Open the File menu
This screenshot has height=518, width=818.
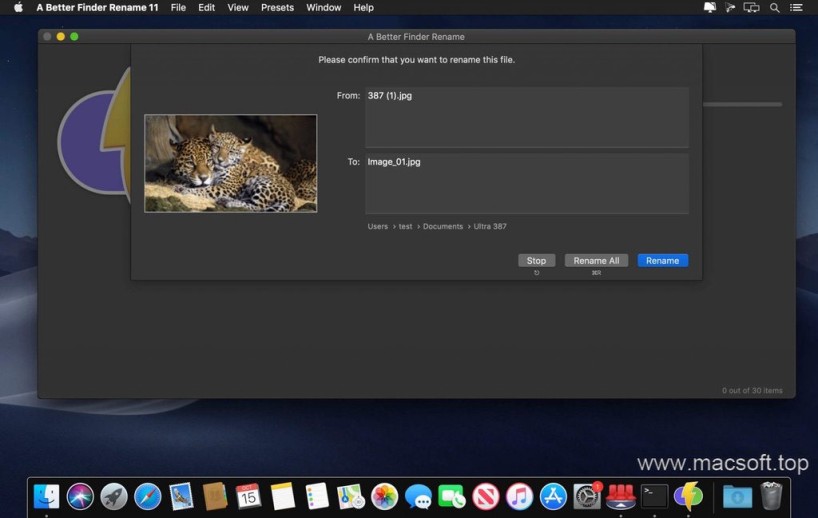[x=178, y=7]
